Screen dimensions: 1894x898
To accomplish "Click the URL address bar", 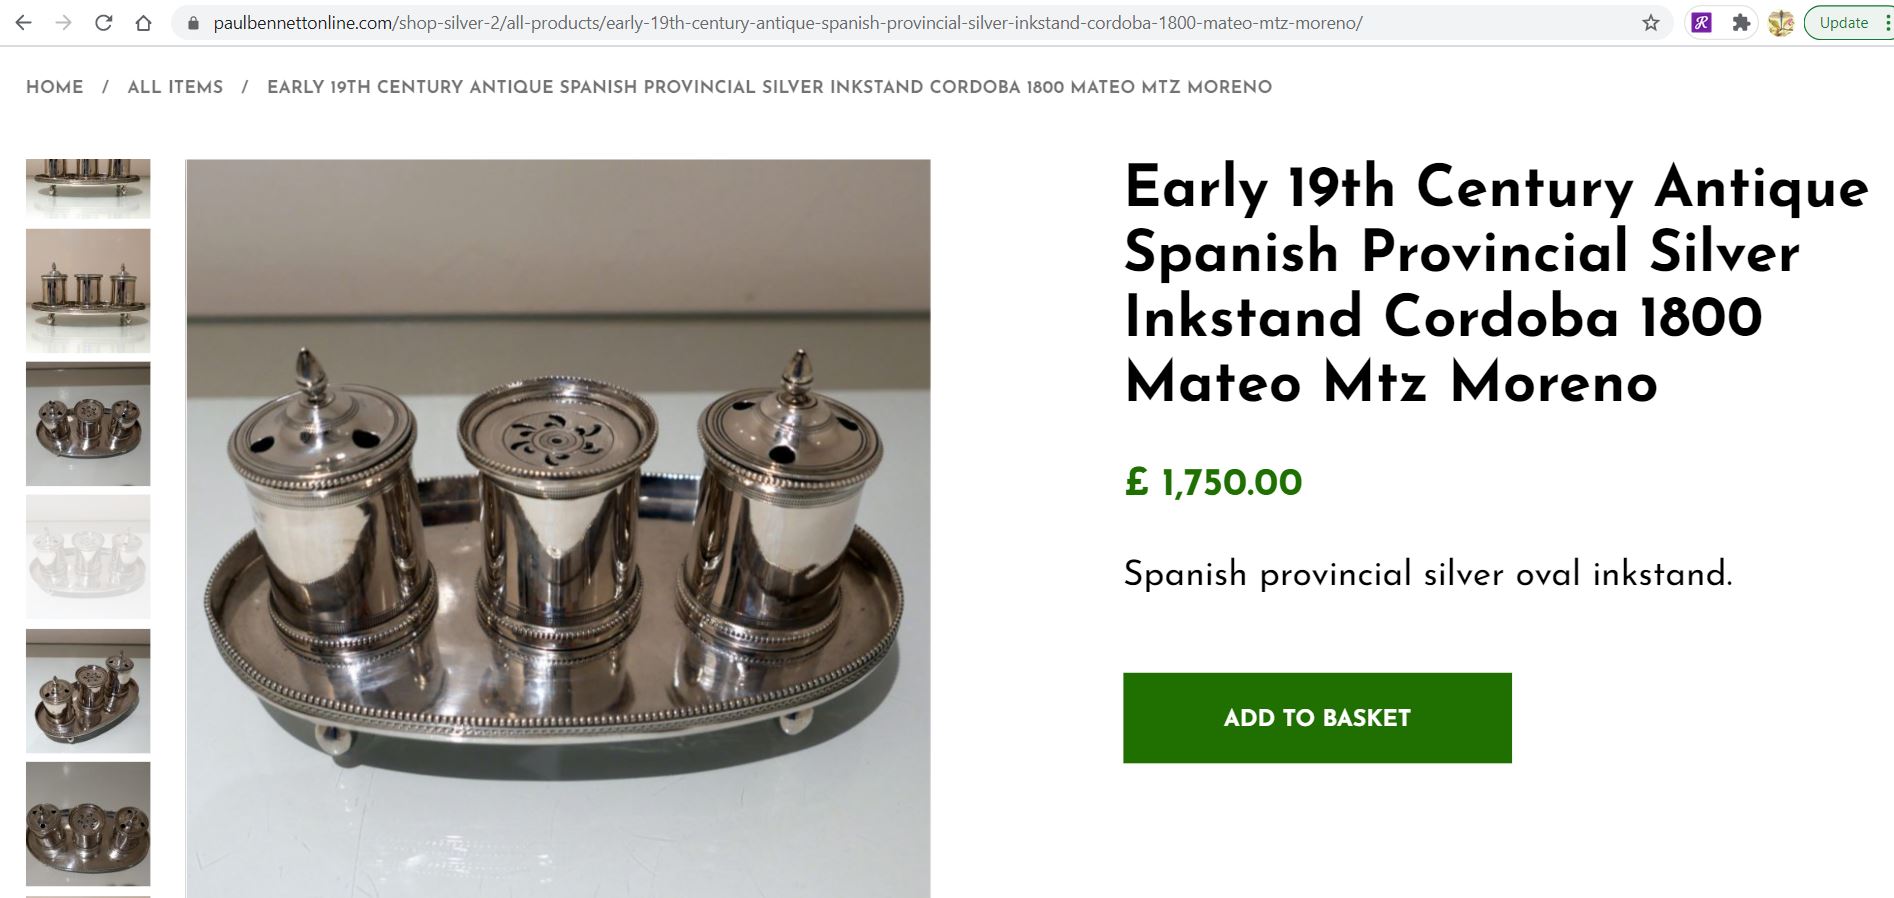I will [x=800, y=22].
